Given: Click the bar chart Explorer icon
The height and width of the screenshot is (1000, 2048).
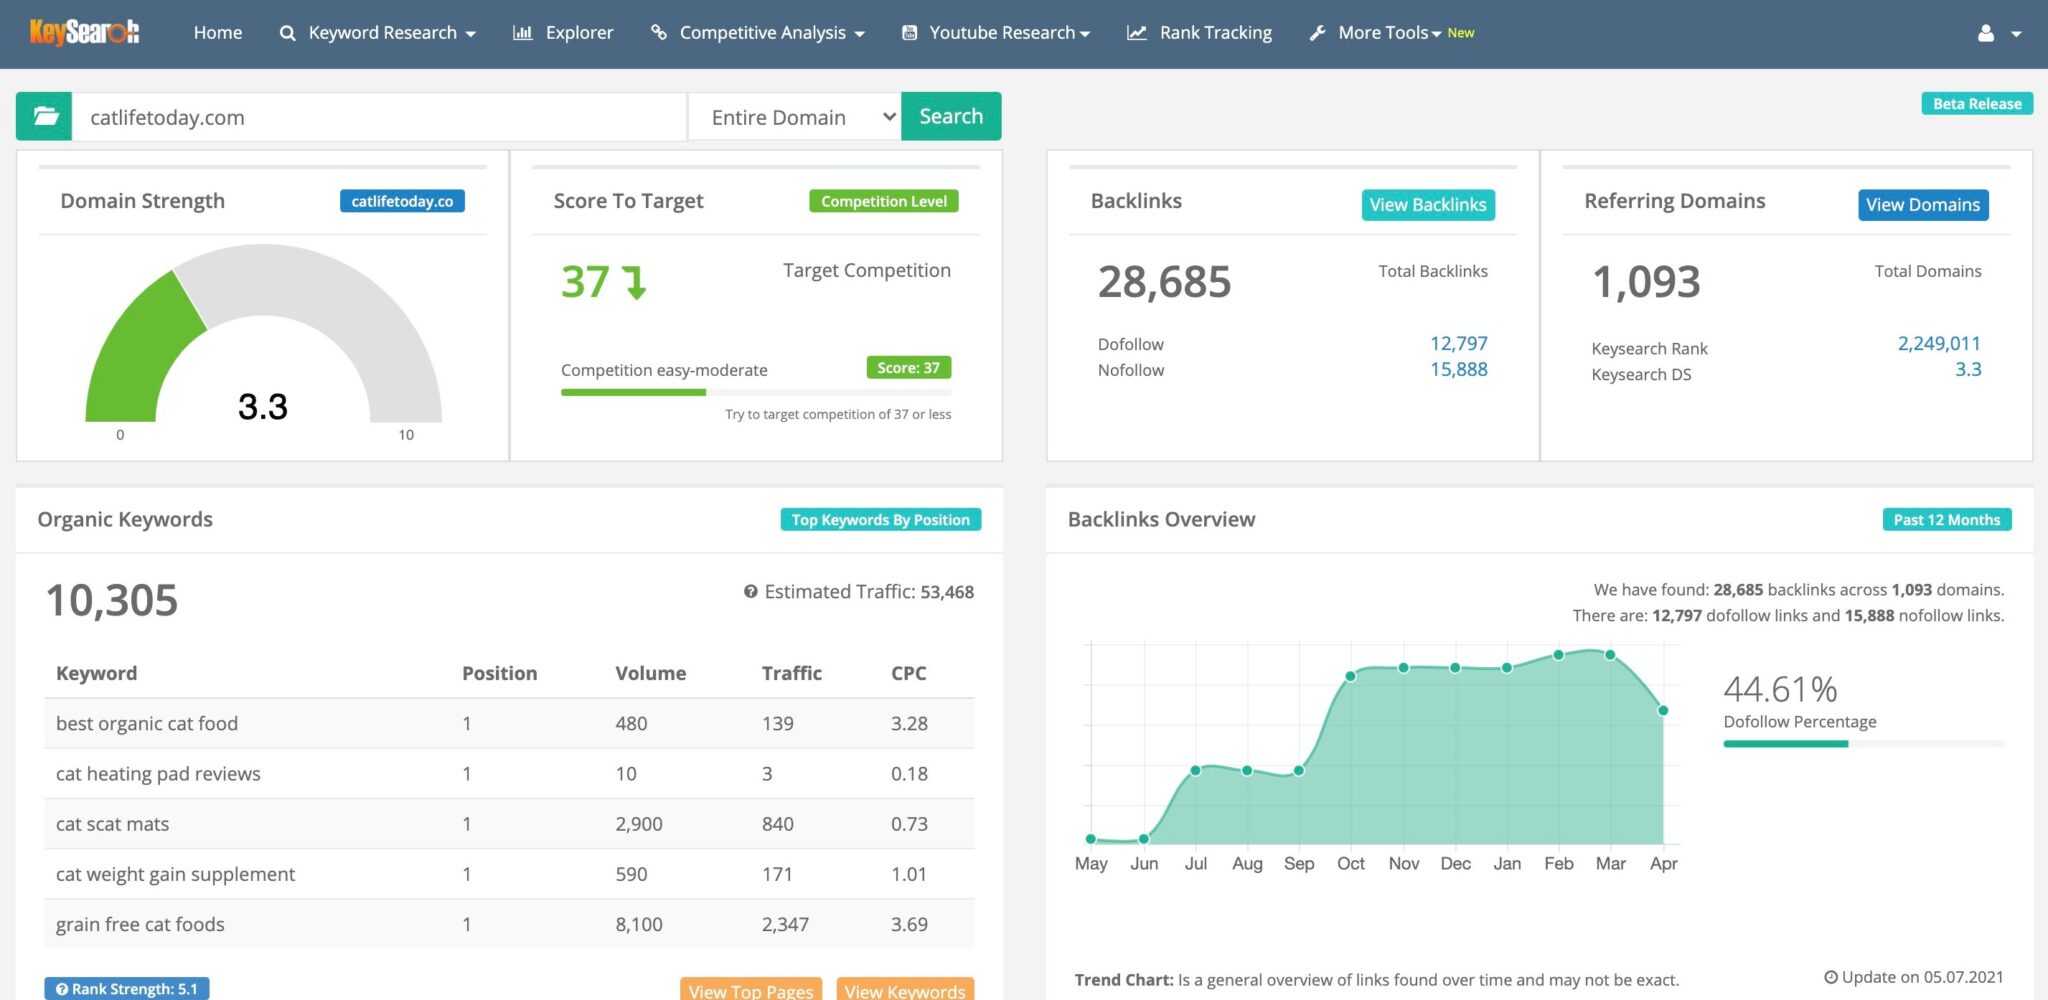Looking at the screenshot, I should pyautogui.click(x=522, y=33).
